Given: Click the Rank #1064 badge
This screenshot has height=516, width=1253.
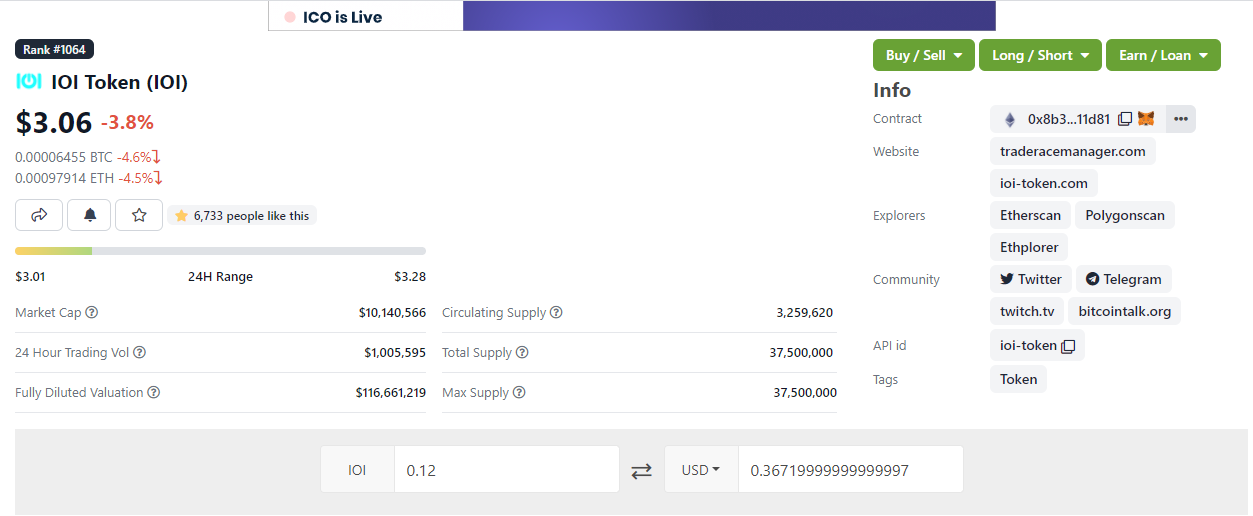Looking at the screenshot, I should [55, 49].
